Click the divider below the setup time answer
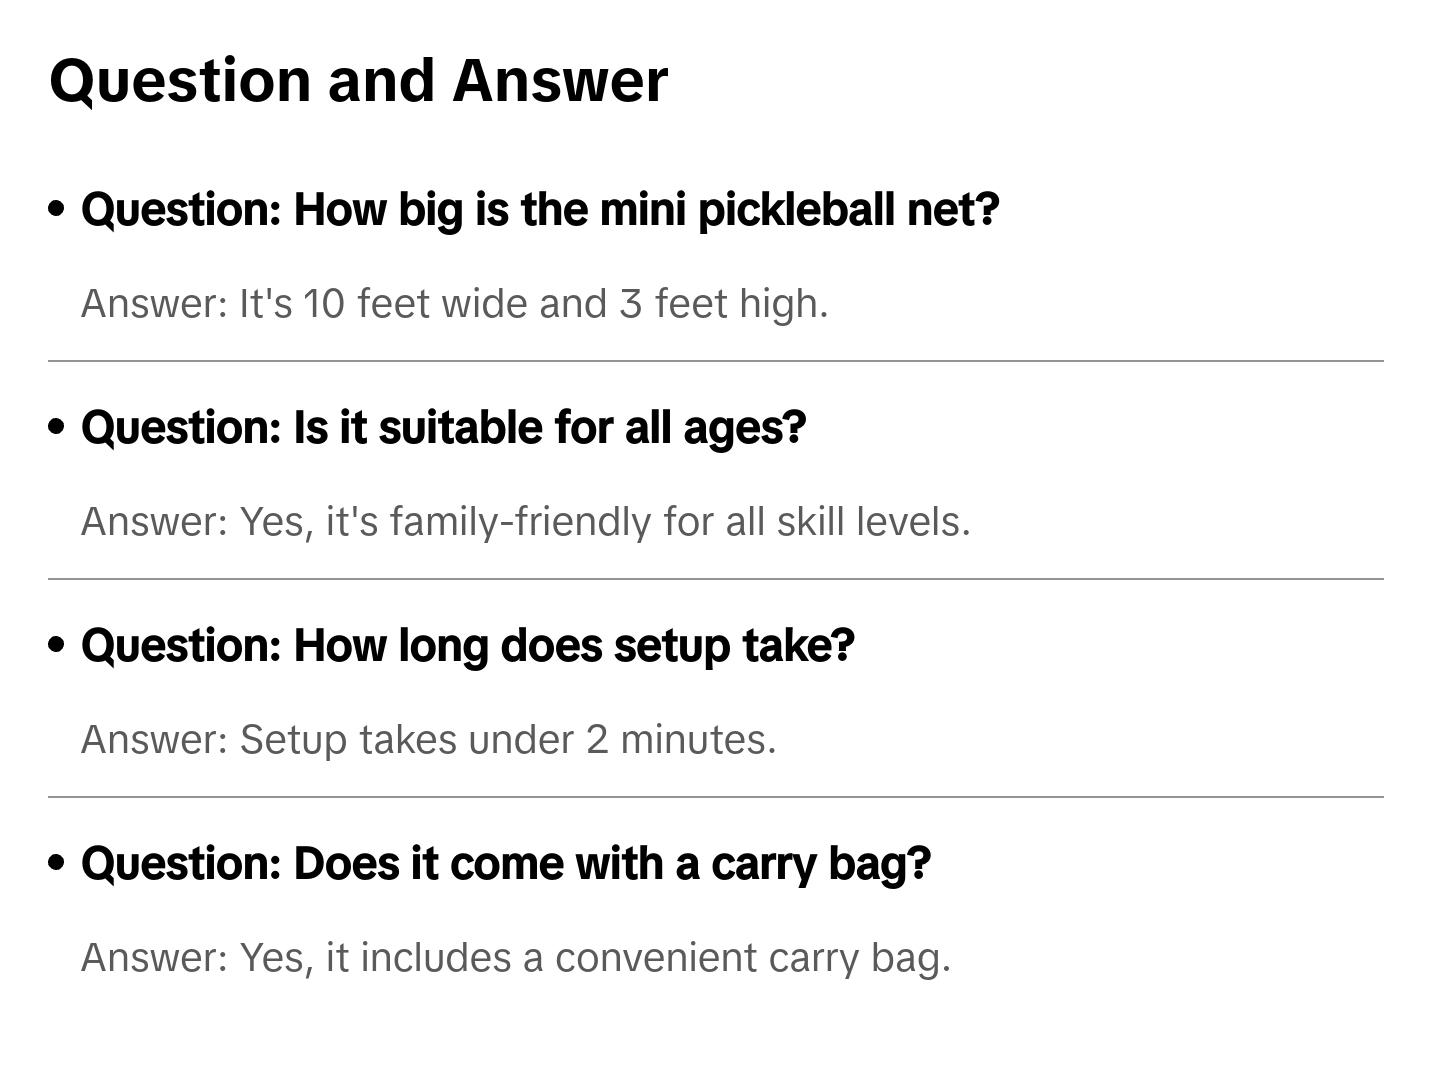Screen dimensions: 1432x1072 pos(716,797)
